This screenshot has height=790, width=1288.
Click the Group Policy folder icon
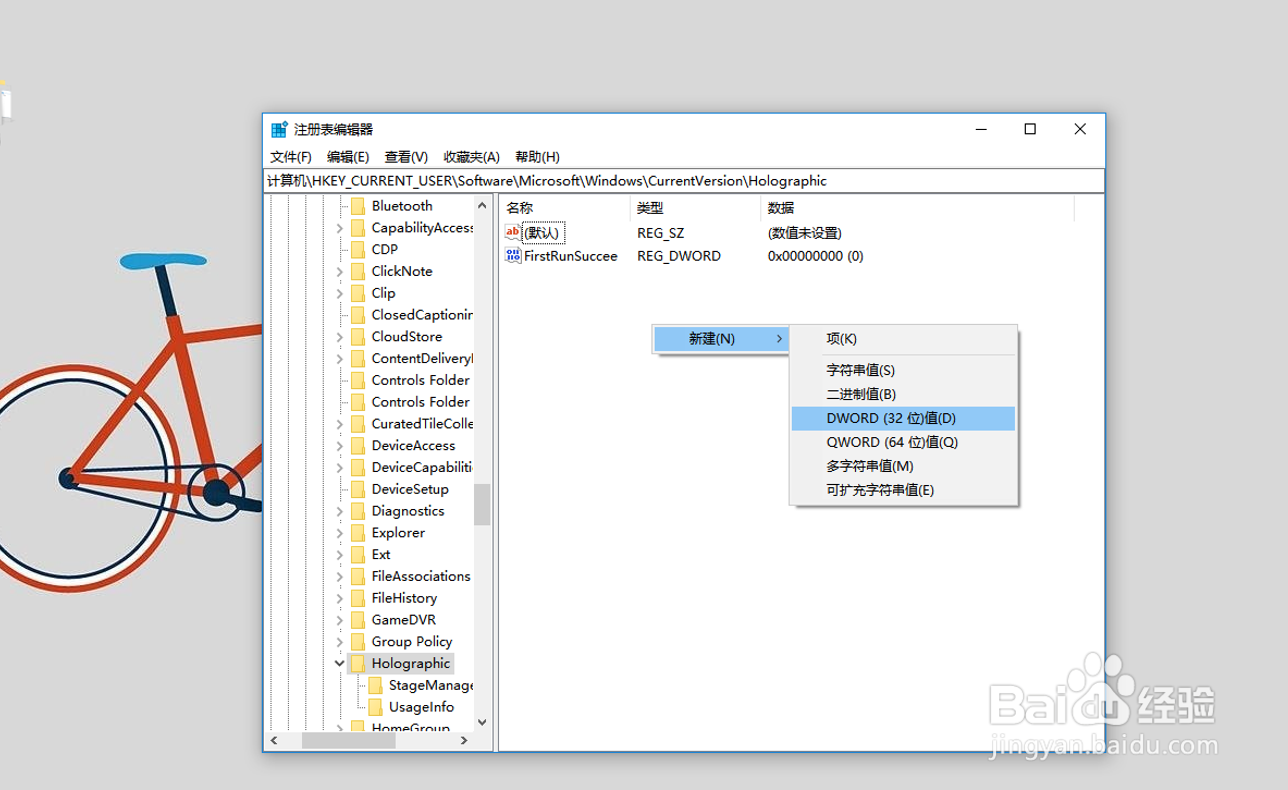[x=358, y=642]
